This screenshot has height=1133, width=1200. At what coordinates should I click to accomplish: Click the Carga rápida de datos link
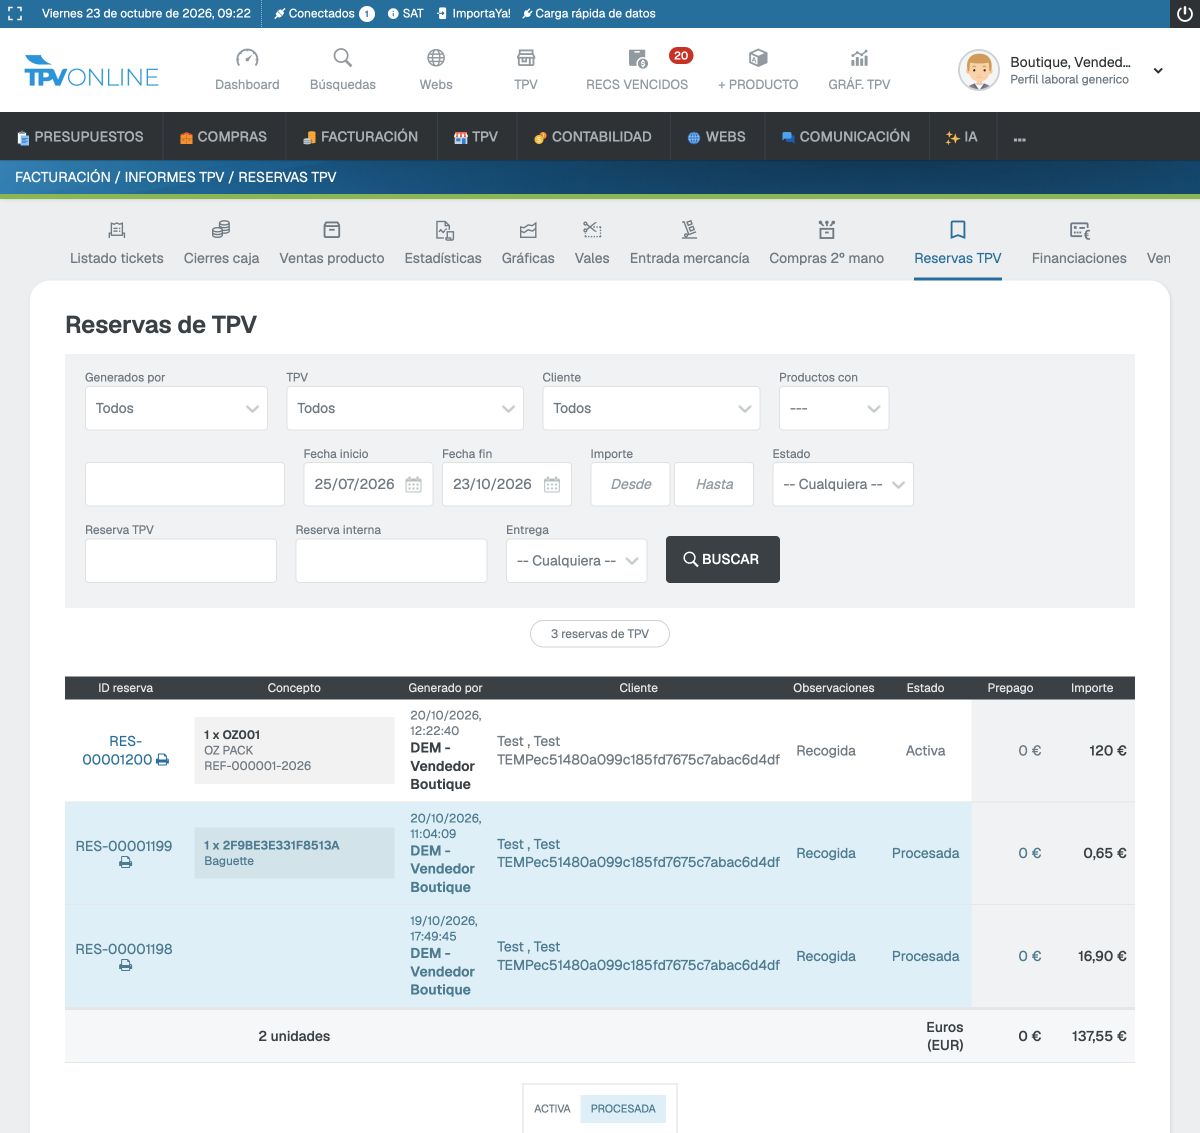click(589, 14)
